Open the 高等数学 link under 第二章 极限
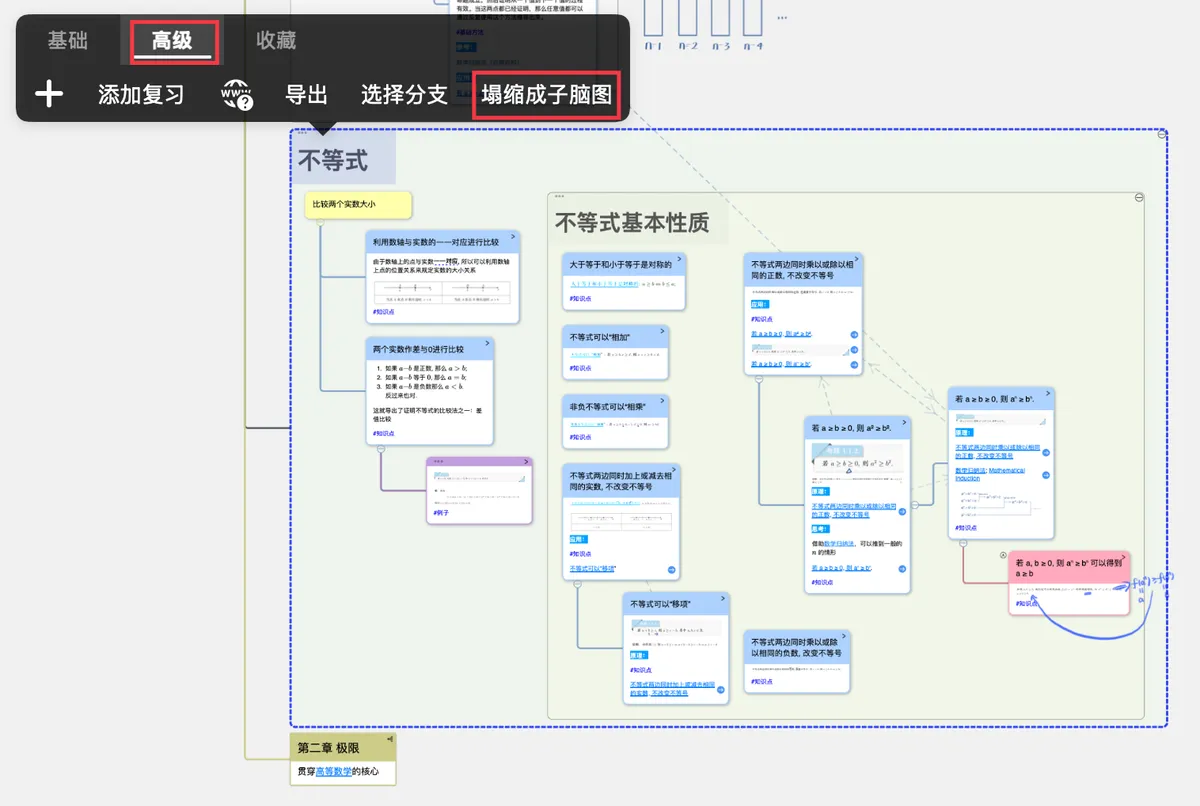The width and height of the screenshot is (1200, 806). 334,771
